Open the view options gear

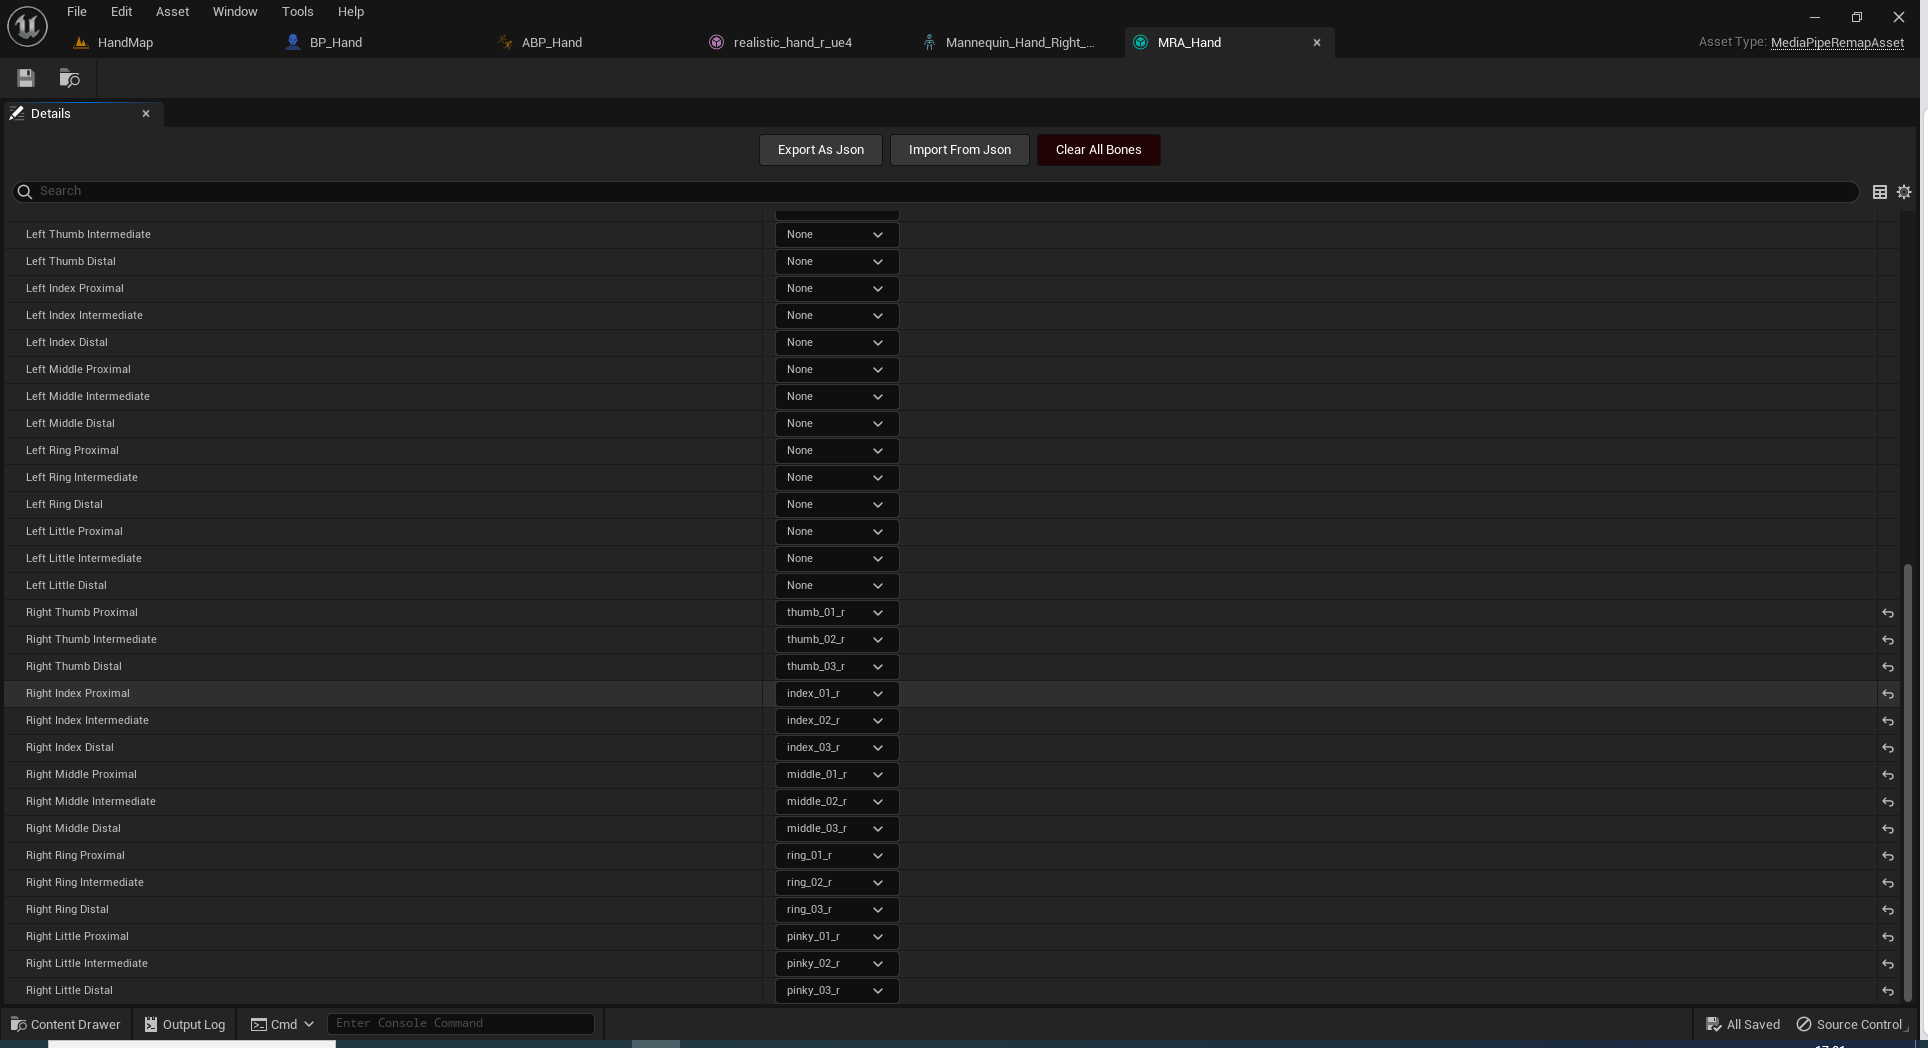pos(1903,191)
